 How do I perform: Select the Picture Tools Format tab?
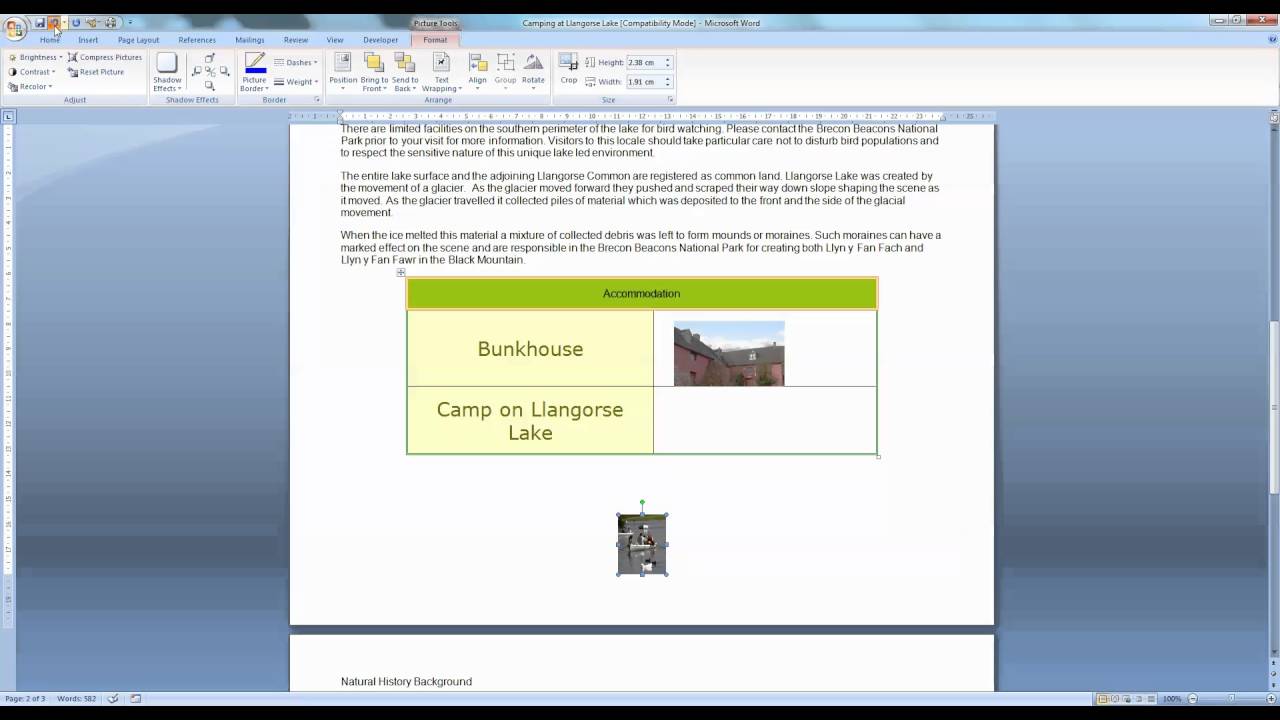[435, 40]
